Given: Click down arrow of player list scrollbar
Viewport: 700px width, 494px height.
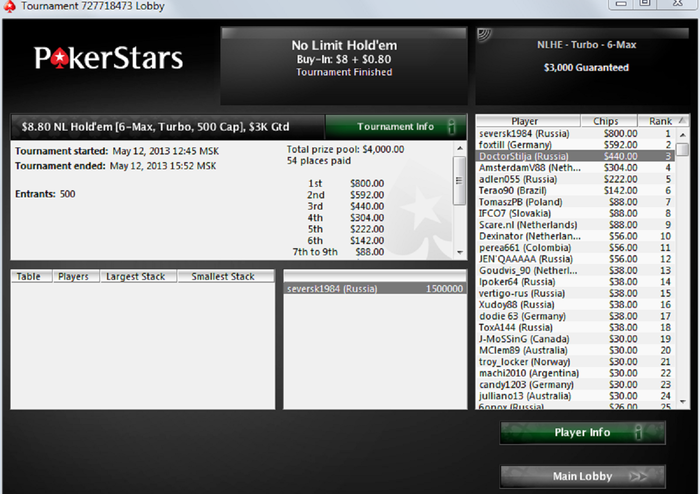Looking at the screenshot, I should click(x=683, y=402).
